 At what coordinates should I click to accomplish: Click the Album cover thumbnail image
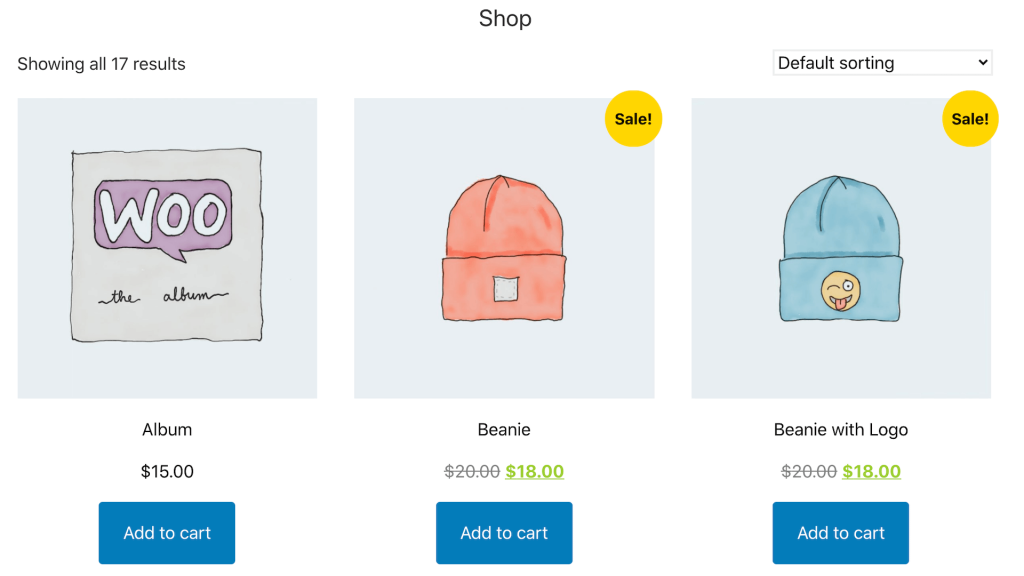coord(166,247)
